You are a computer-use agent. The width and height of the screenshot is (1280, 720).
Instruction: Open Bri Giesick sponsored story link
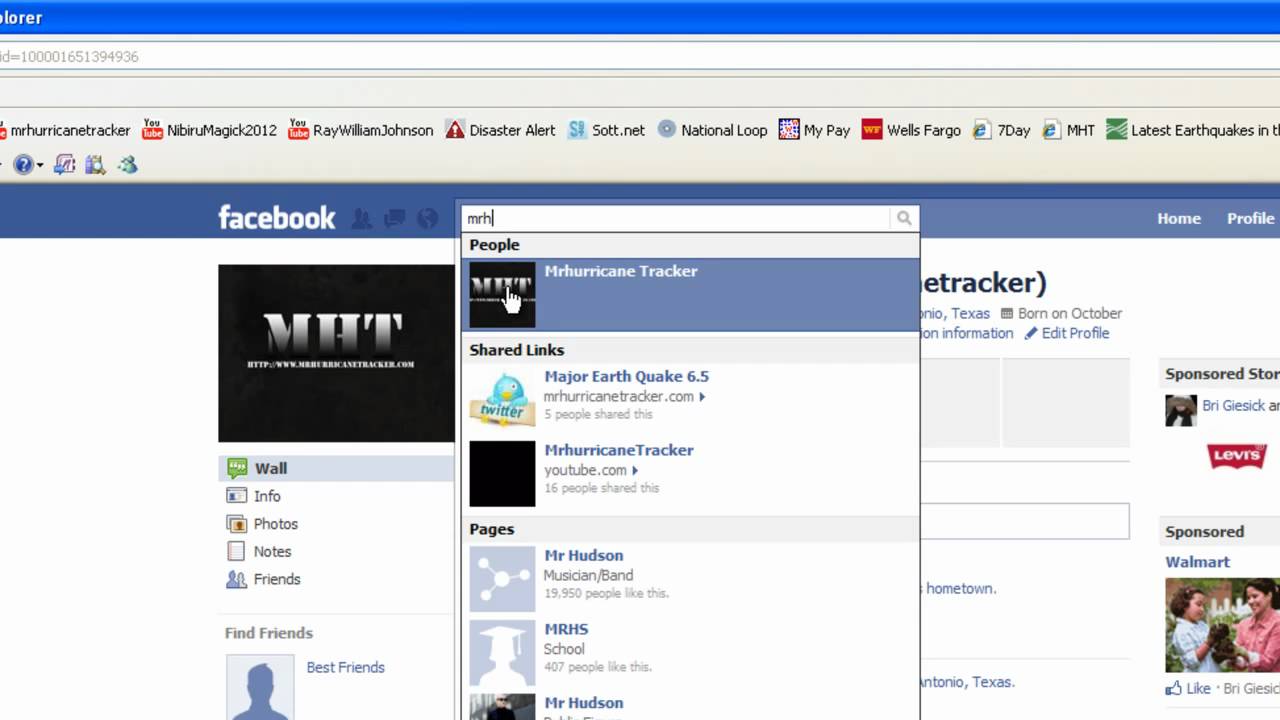[1233, 405]
